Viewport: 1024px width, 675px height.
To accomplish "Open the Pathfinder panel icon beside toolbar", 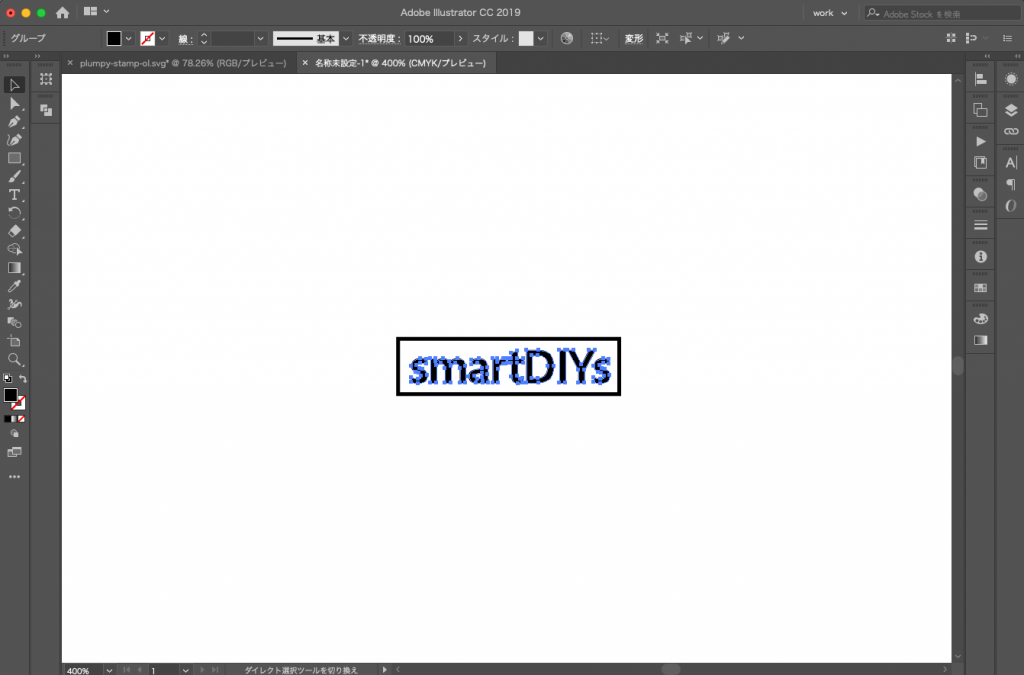I will [x=46, y=110].
